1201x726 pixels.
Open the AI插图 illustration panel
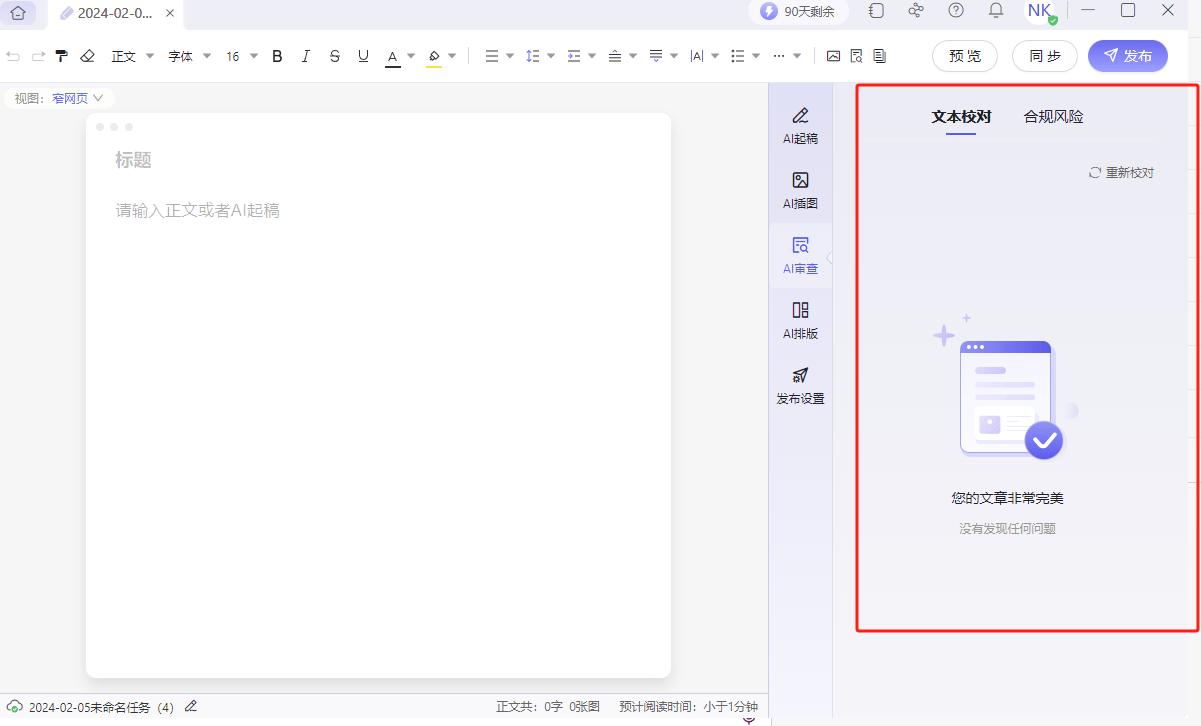pos(800,190)
